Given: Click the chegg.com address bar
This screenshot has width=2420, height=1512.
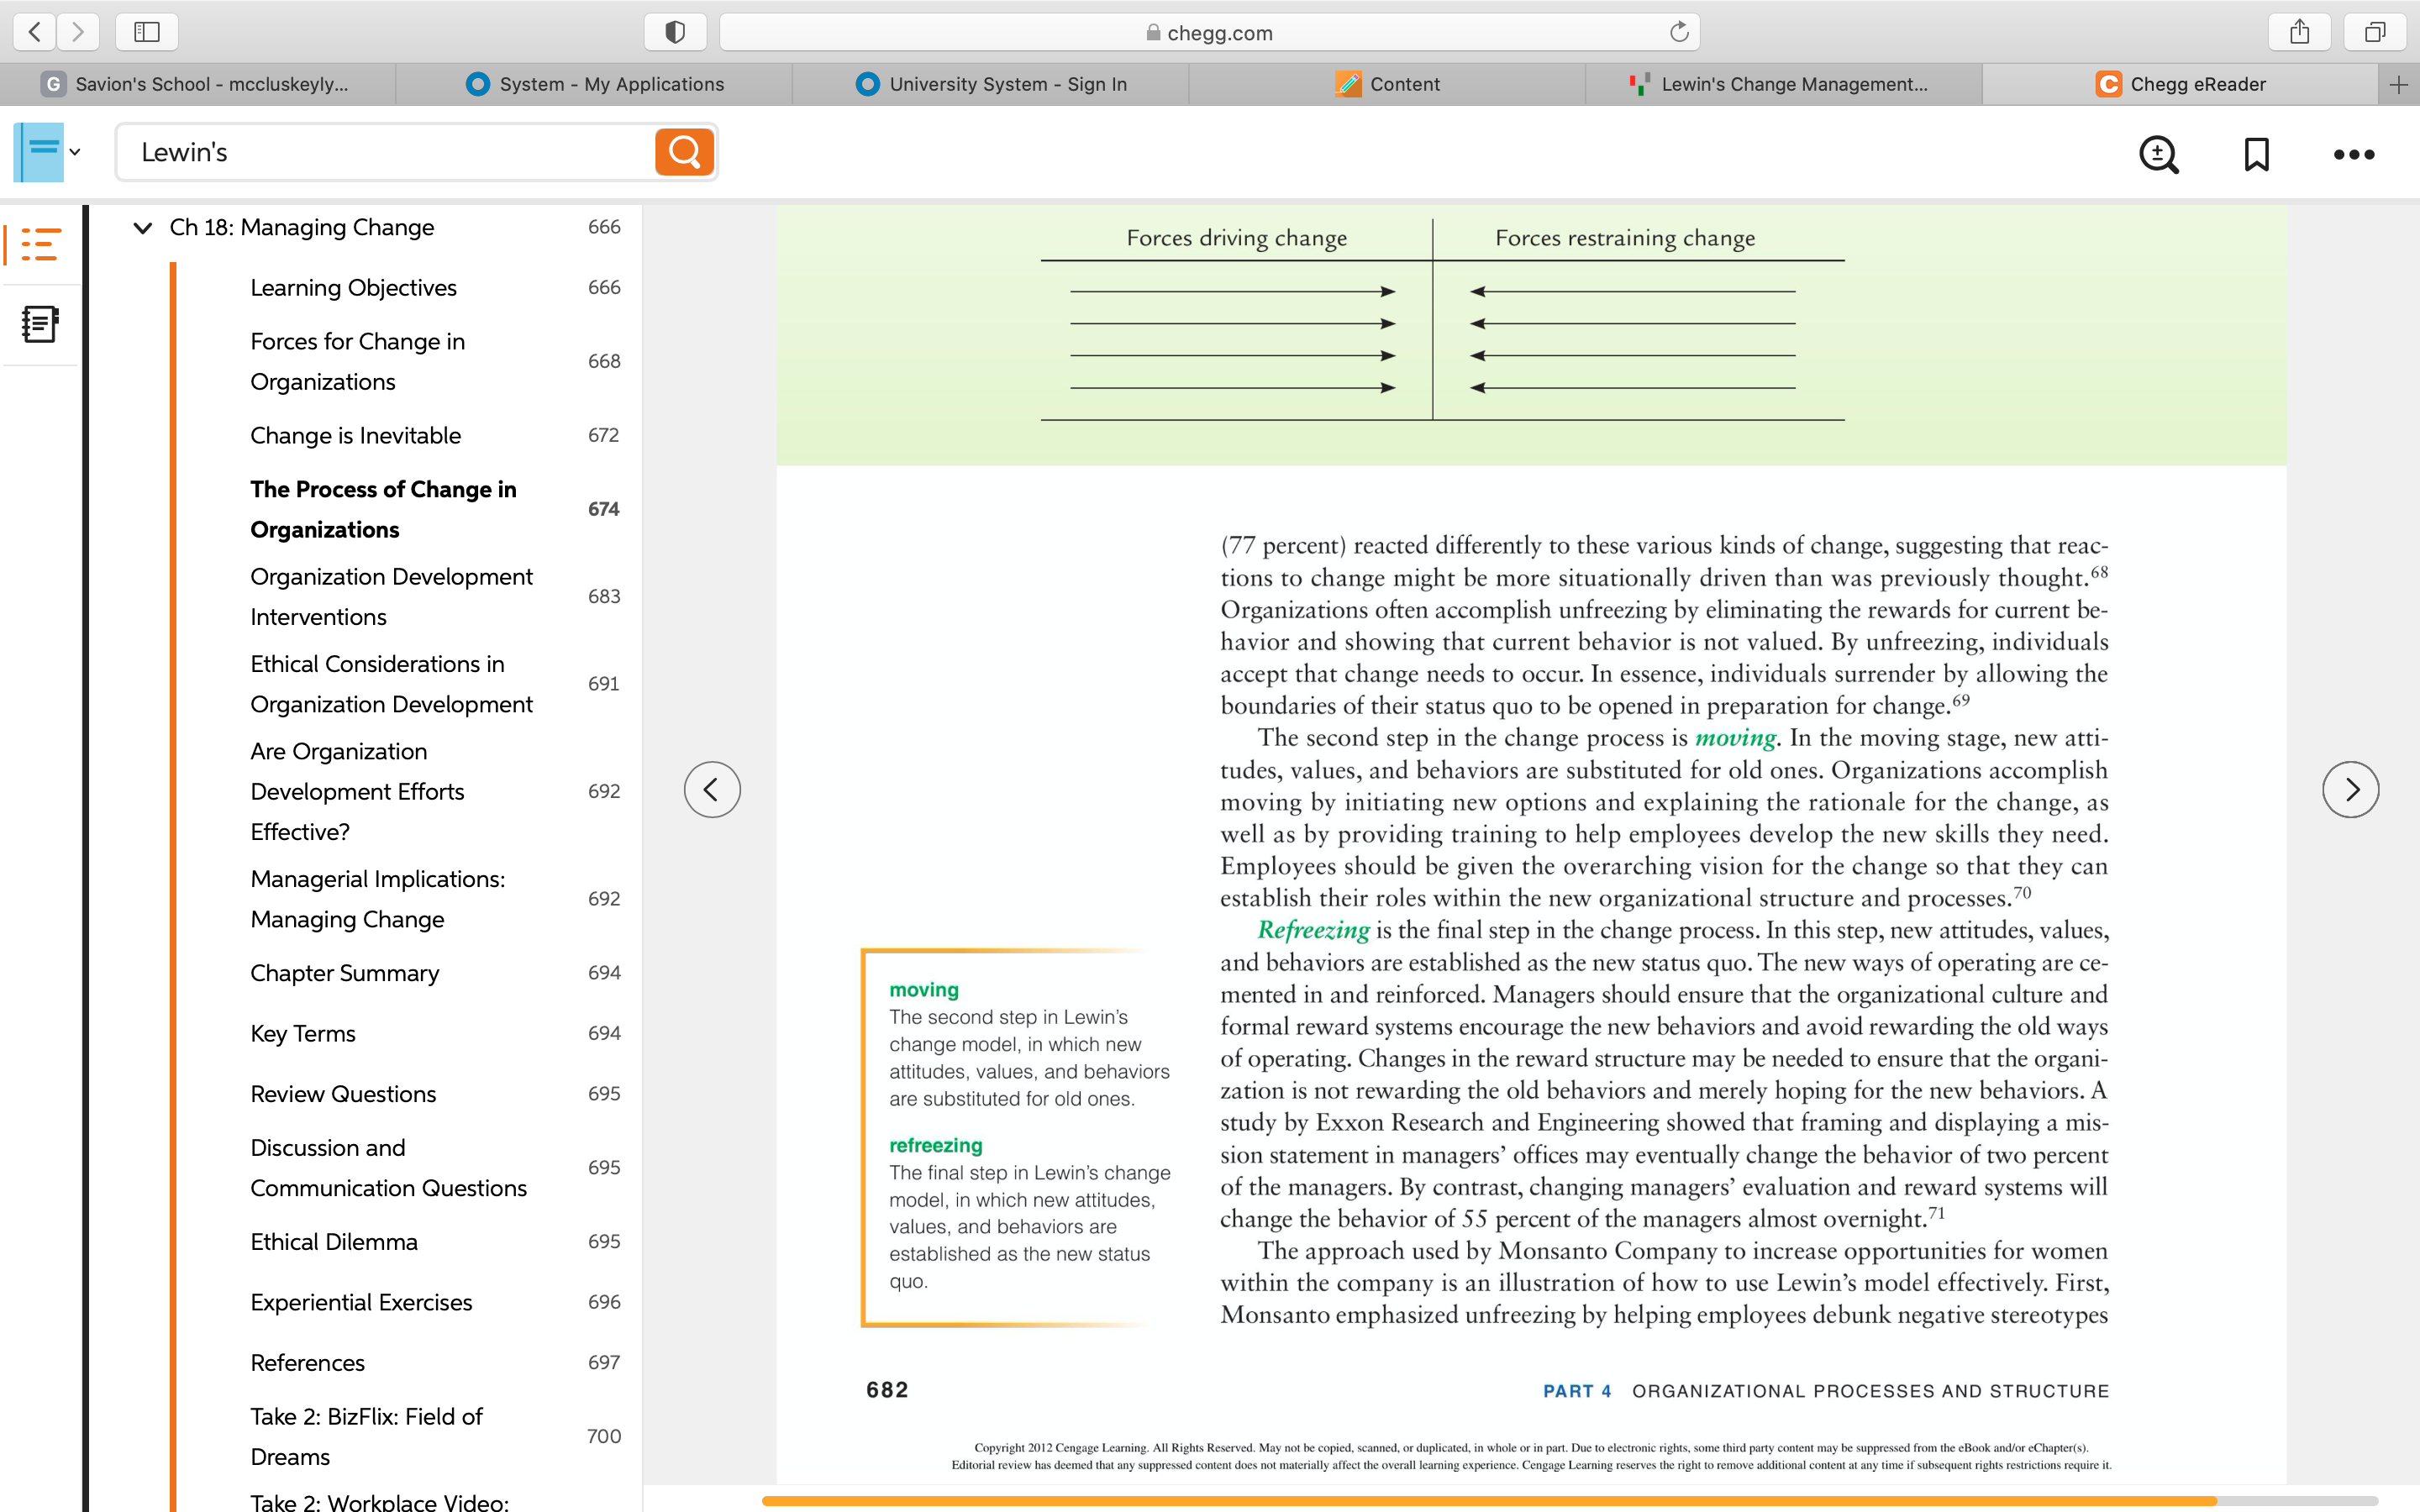Looking at the screenshot, I should 1209,32.
